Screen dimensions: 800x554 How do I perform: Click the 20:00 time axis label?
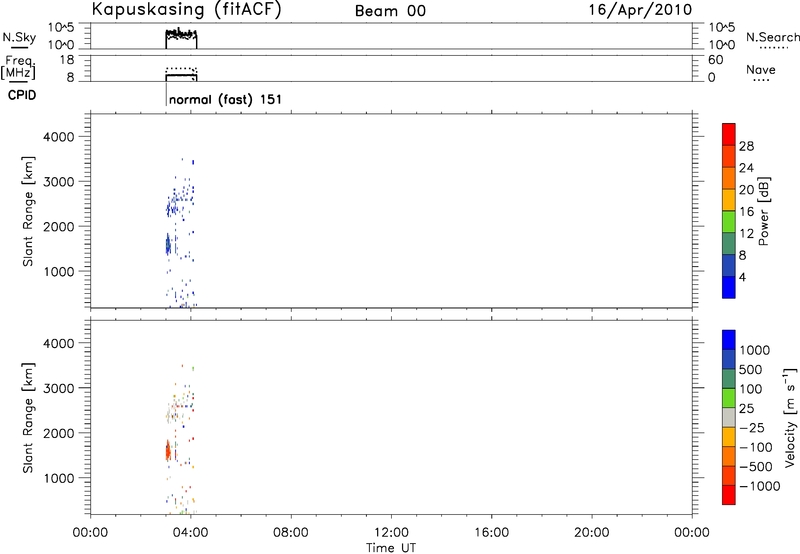click(x=592, y=533)
